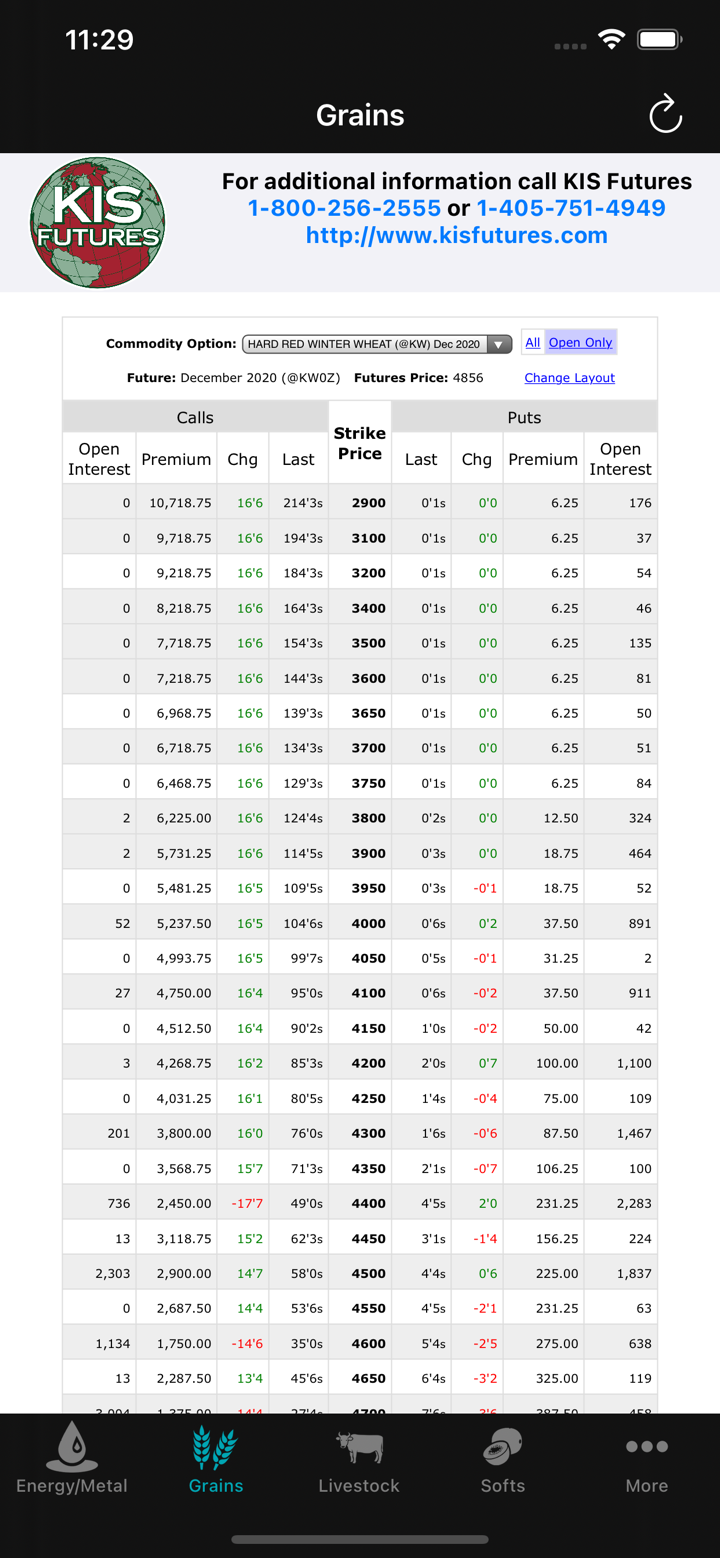Tap the refresh icon in header
Image resolution: width=720 pixels, height=1558 pixels.
pos(665,115)
